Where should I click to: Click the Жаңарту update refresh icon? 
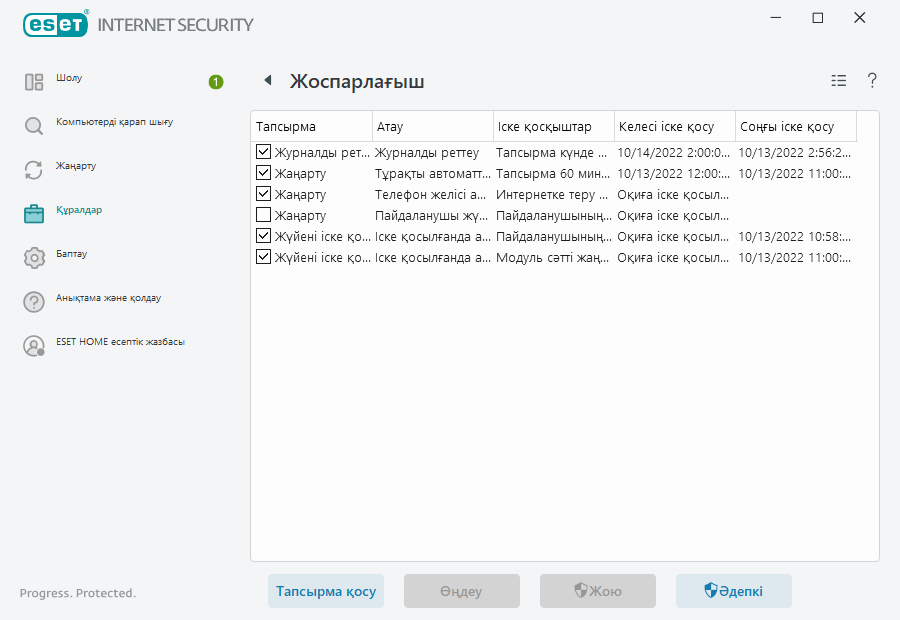click(x=33, y=167)
